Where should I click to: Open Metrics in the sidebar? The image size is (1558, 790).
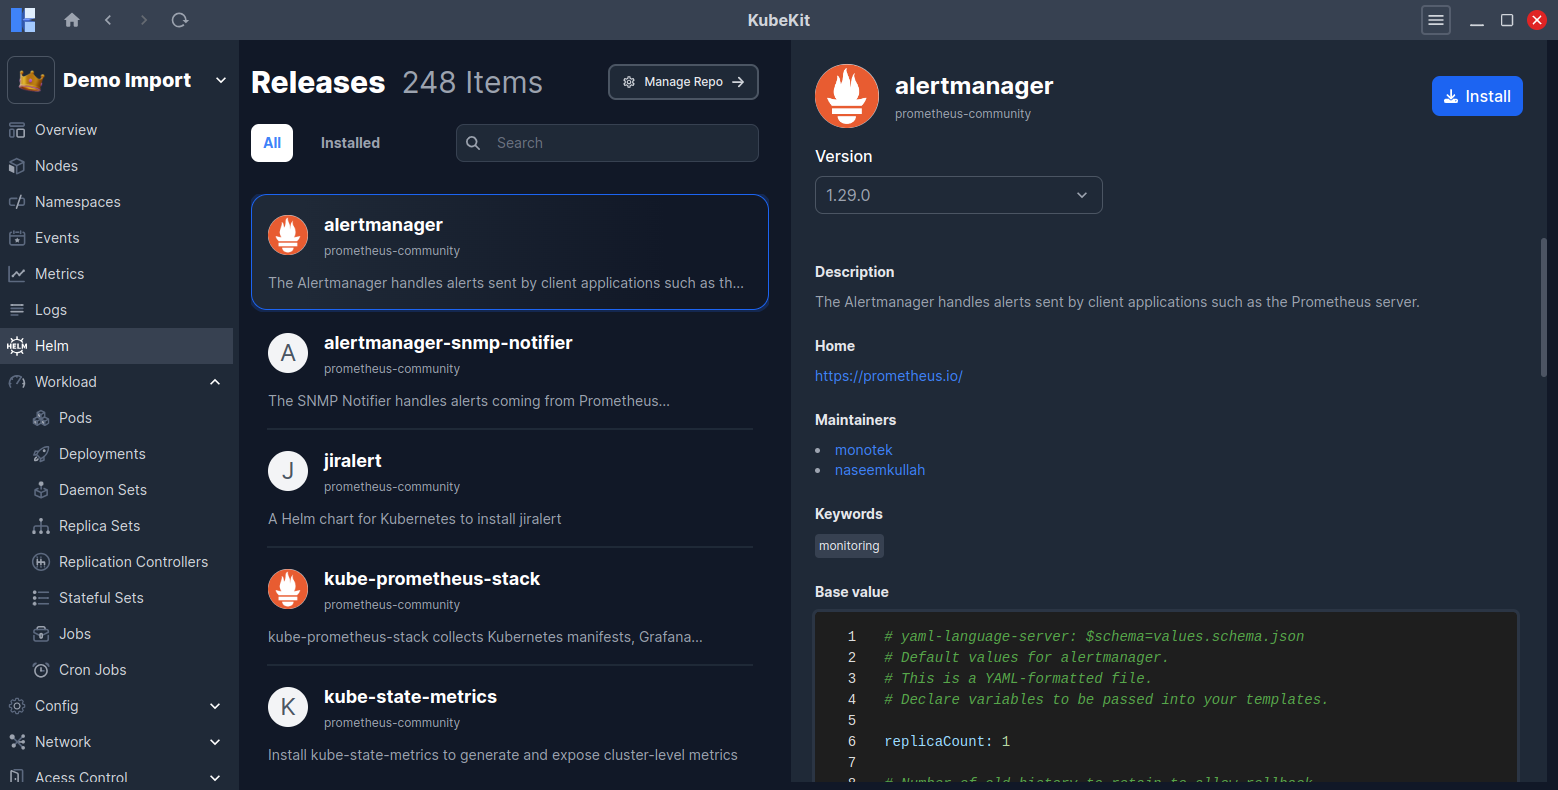coord(59,274)
